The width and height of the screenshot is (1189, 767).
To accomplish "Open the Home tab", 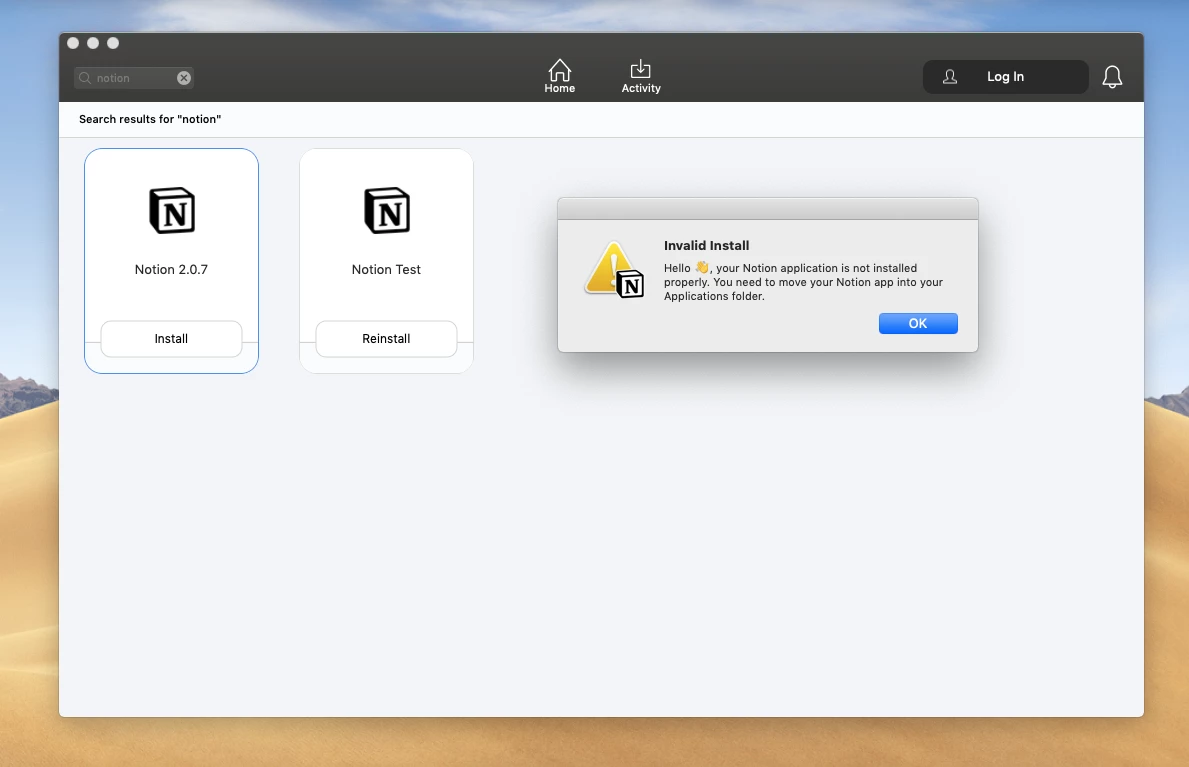I will tap(560, 76).
